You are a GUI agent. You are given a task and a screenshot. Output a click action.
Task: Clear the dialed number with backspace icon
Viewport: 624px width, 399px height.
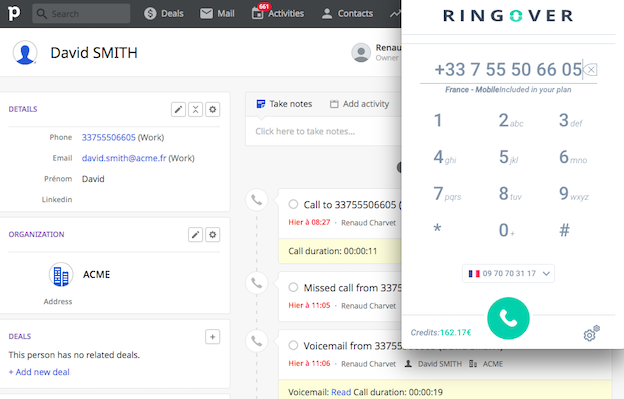tap(591, 70)
